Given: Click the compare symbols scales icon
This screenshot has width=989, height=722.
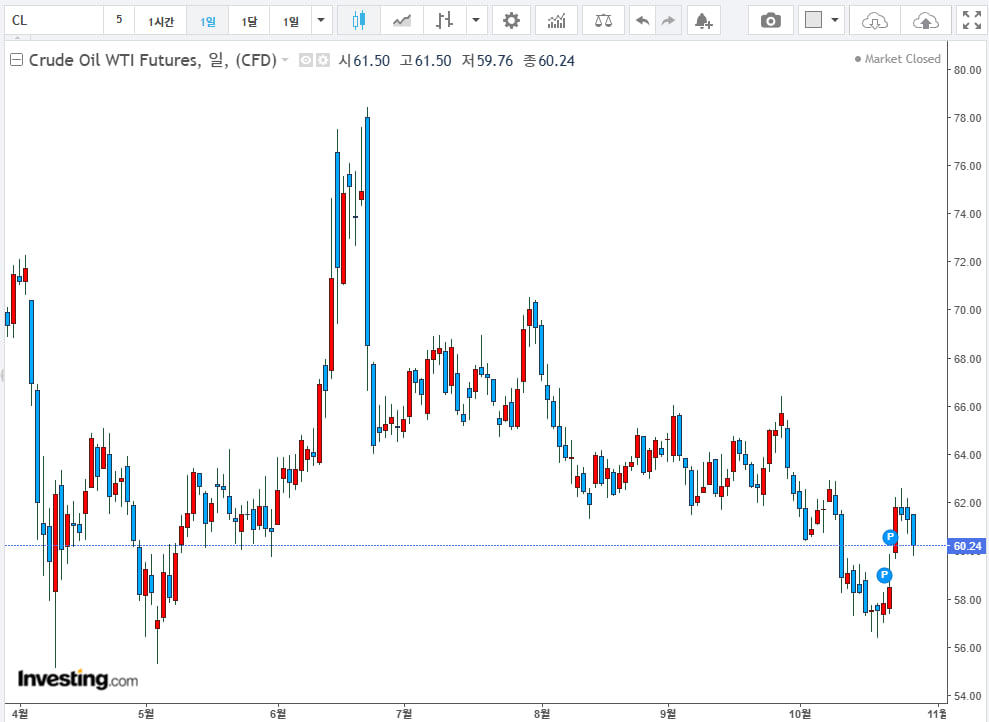Looking at the screenshot, I should [x=603, y=20].
